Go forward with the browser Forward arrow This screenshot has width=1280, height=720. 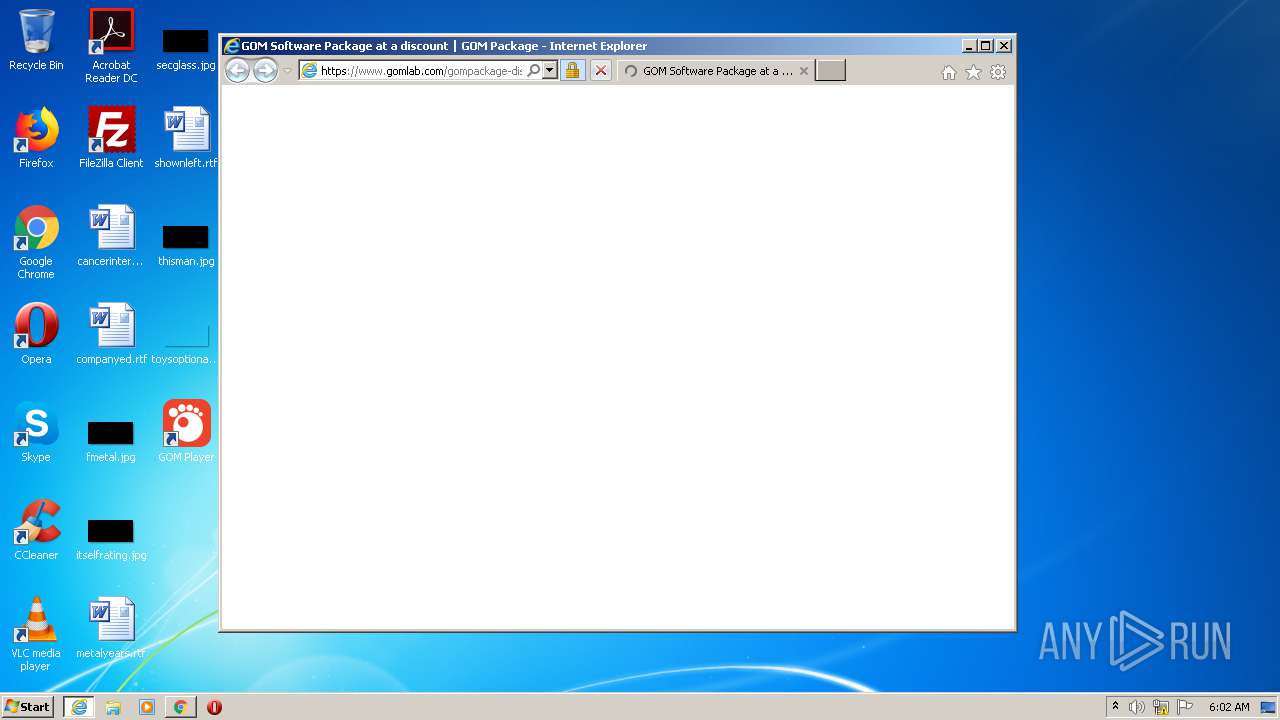pyautogui.click(x=265, y=70)
